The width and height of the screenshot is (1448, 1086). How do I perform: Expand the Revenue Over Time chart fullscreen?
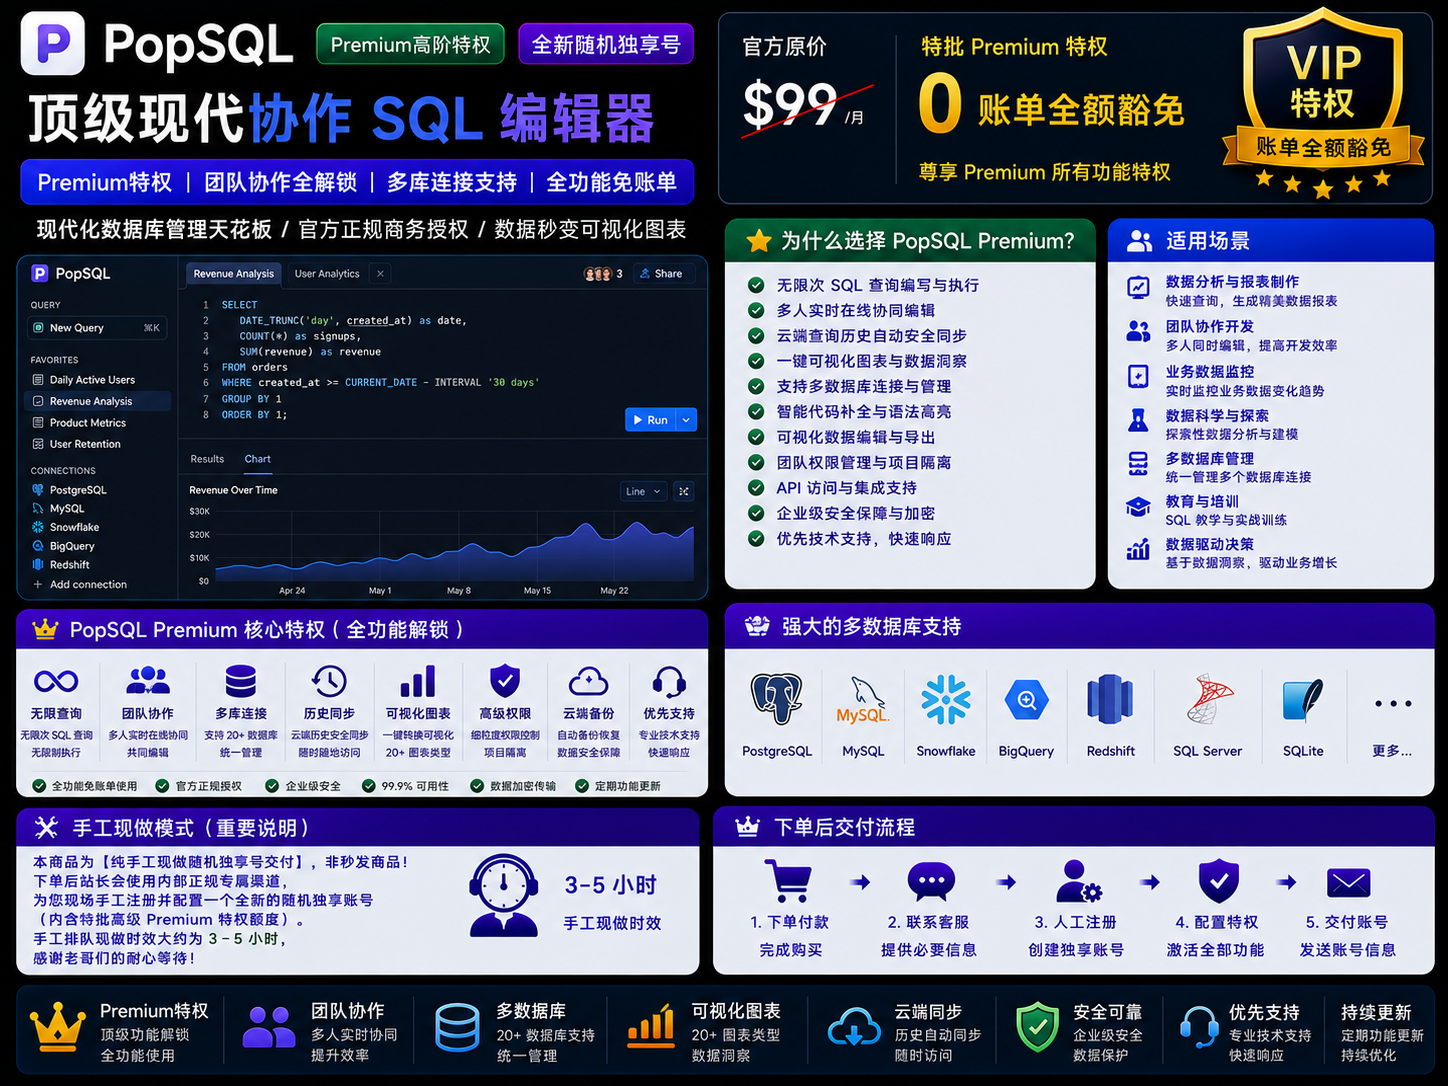click(x=684, y=491)
